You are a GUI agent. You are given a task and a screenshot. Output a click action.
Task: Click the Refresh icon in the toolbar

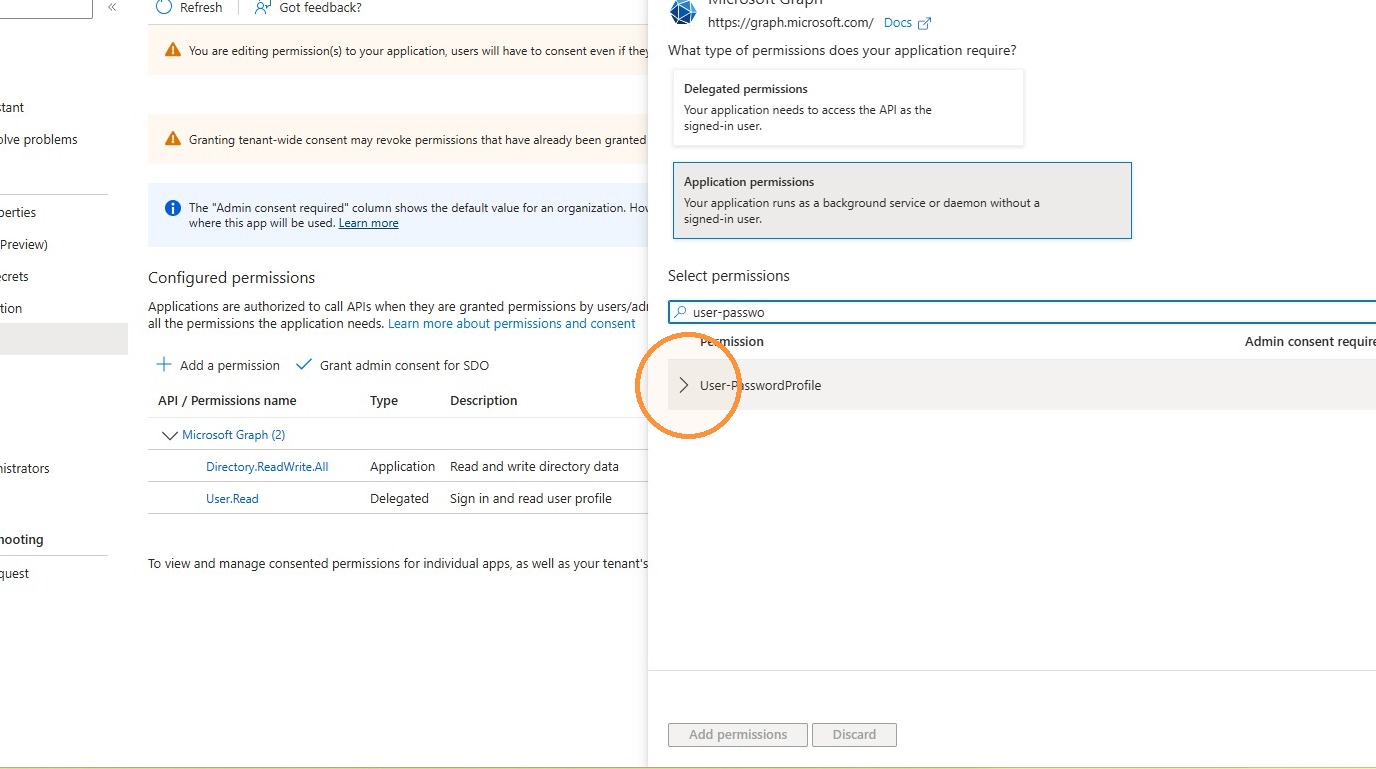(x=164, y=7)
